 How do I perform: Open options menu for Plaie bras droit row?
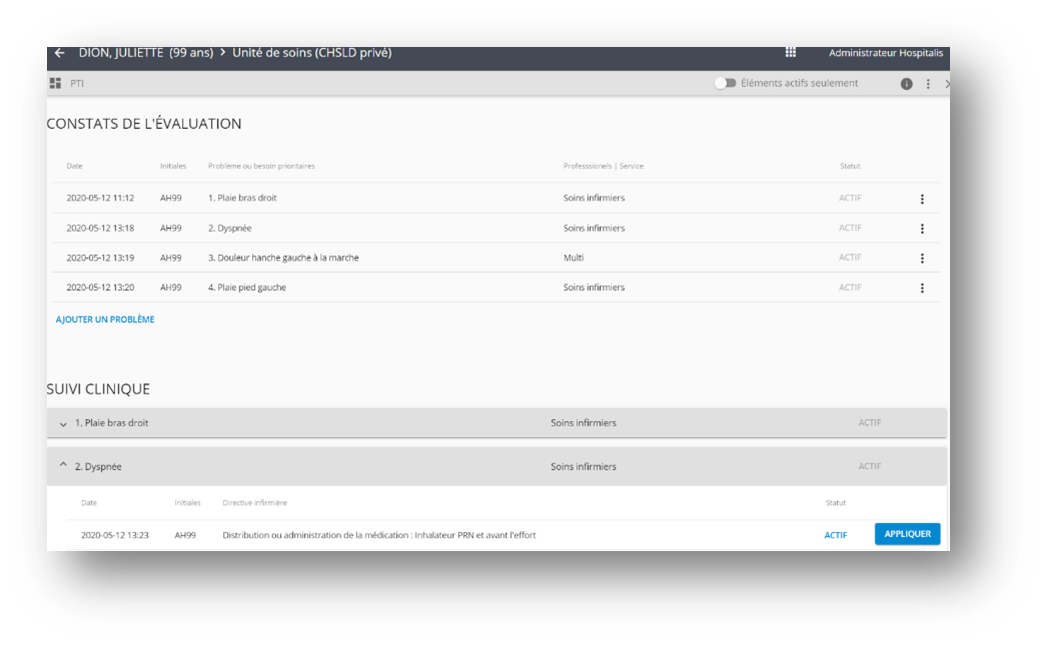point(921,199)
